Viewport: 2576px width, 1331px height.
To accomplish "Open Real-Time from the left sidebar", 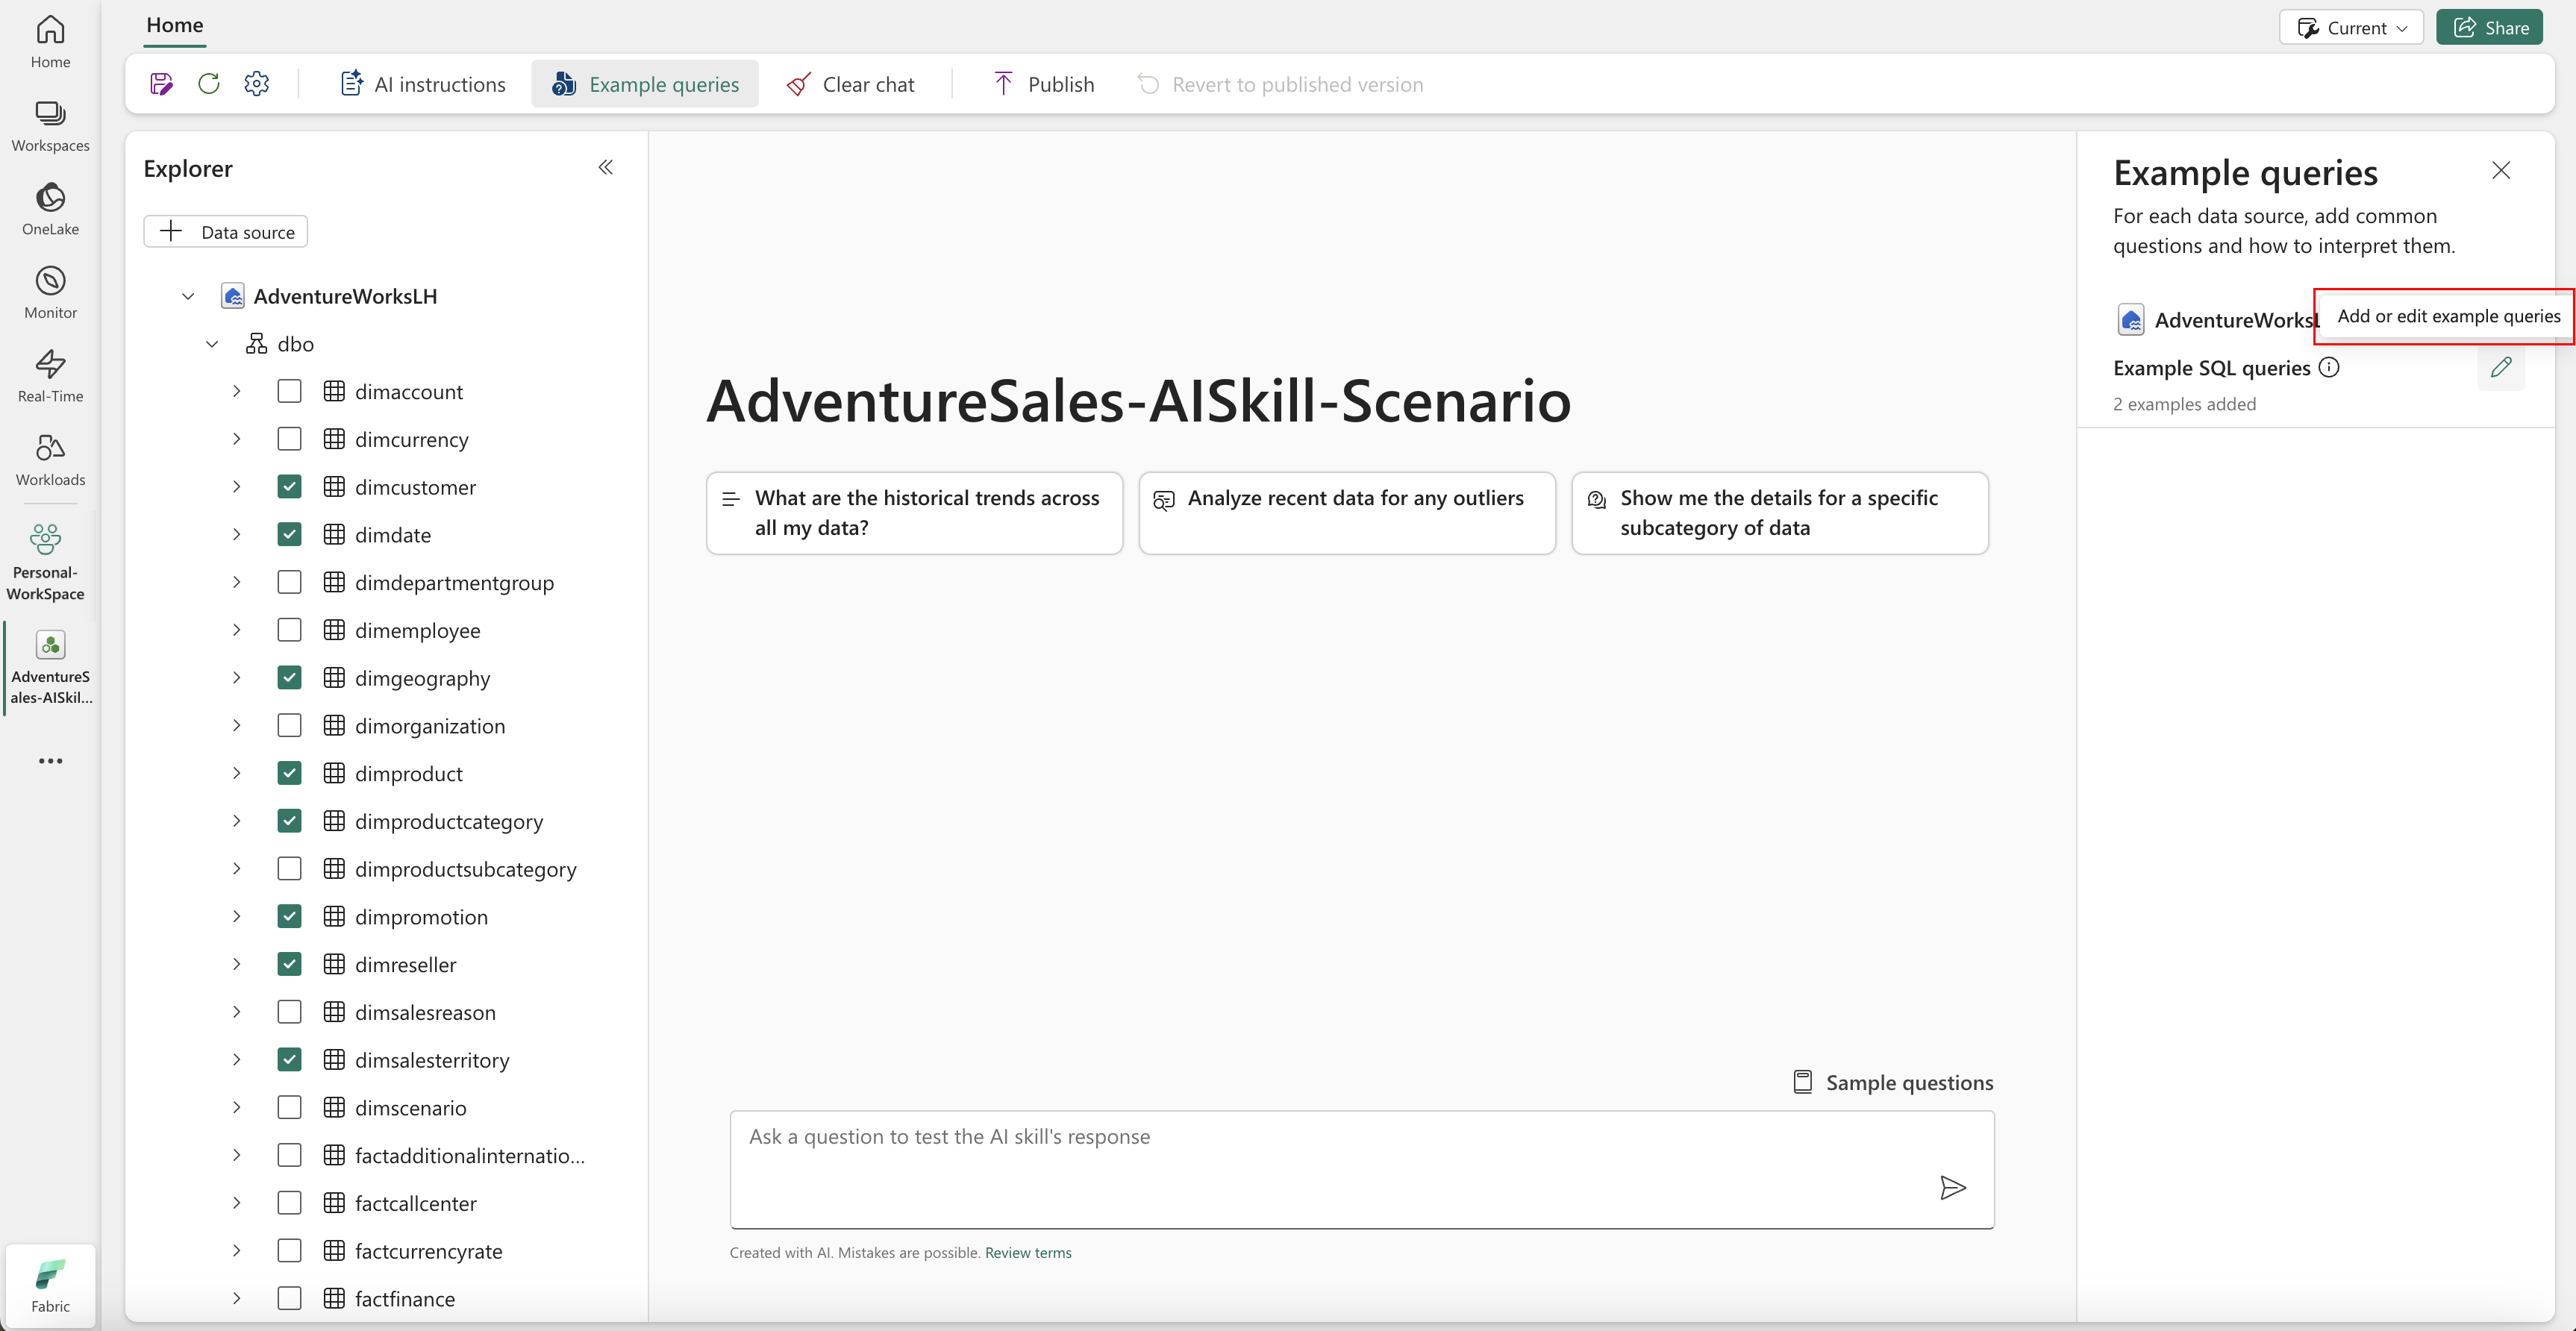I will (x=50, y=375).
